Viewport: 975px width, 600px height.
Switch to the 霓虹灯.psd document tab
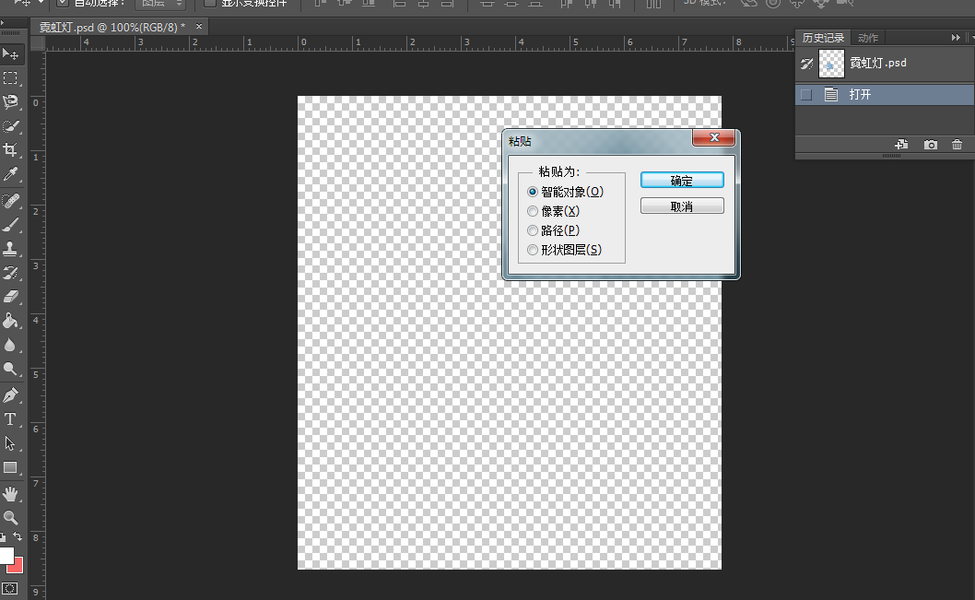112,27
